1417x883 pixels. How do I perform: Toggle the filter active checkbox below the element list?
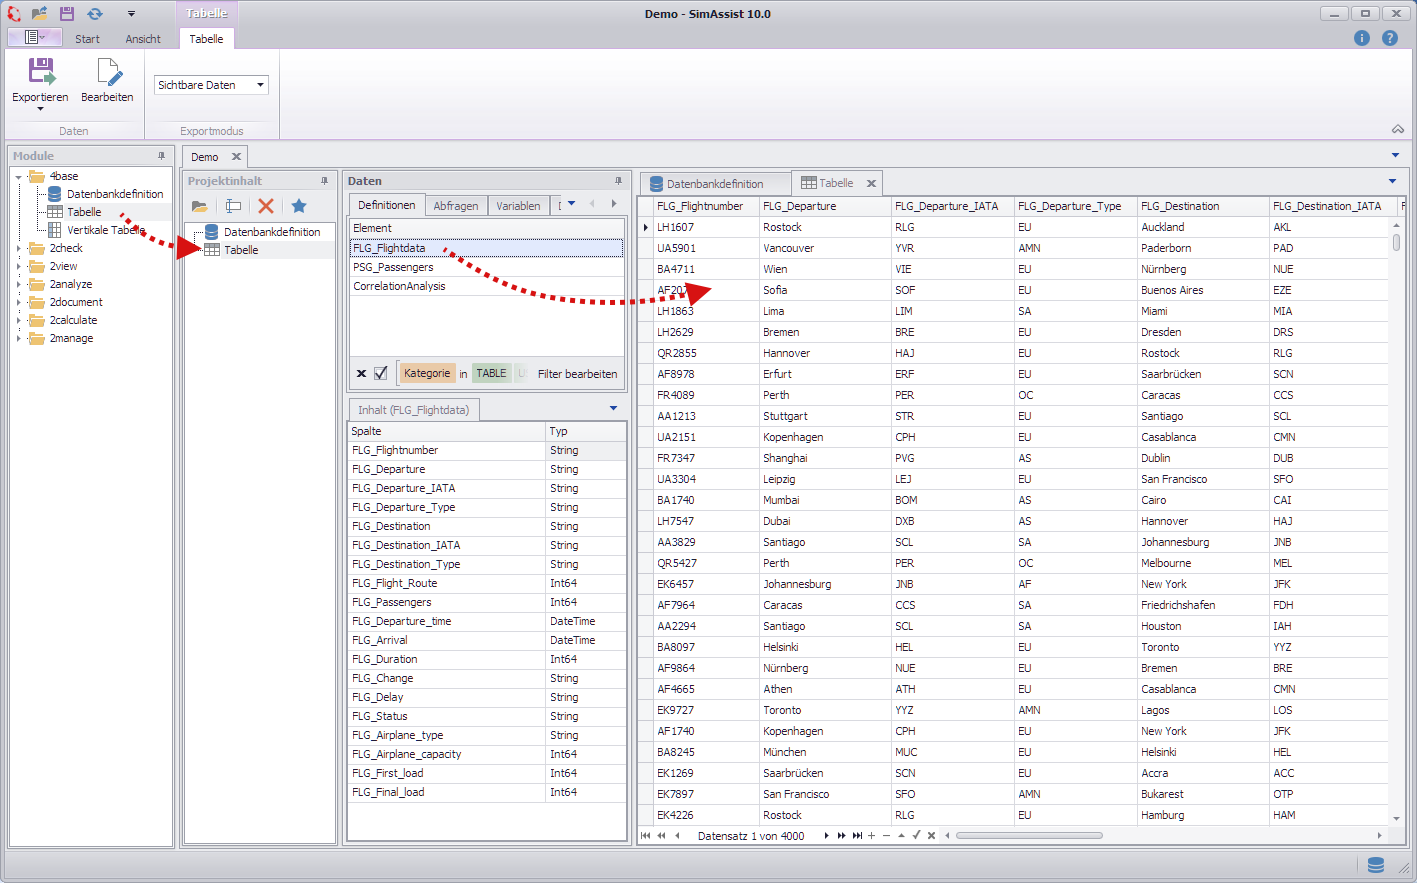(x=381, y=371)
